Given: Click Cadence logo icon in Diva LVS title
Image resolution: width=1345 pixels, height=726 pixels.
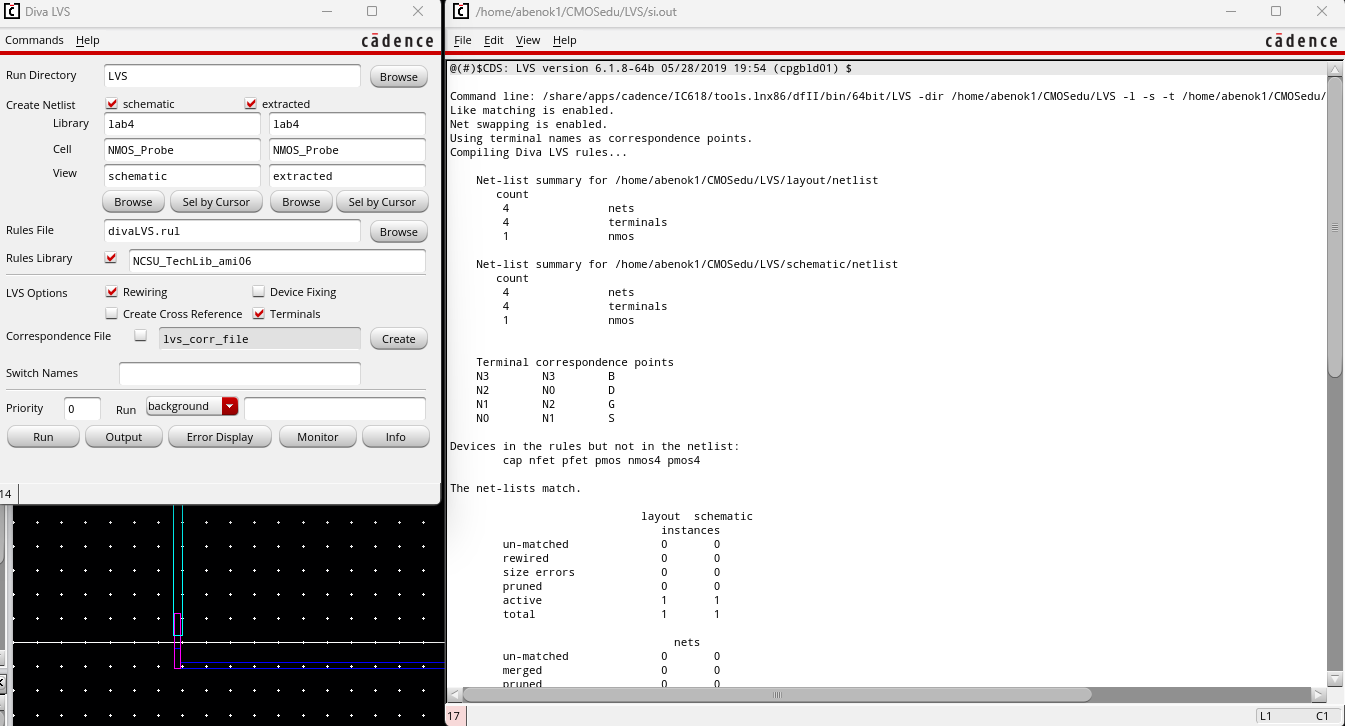Looking at the screenshot, I should click(11, 11).
